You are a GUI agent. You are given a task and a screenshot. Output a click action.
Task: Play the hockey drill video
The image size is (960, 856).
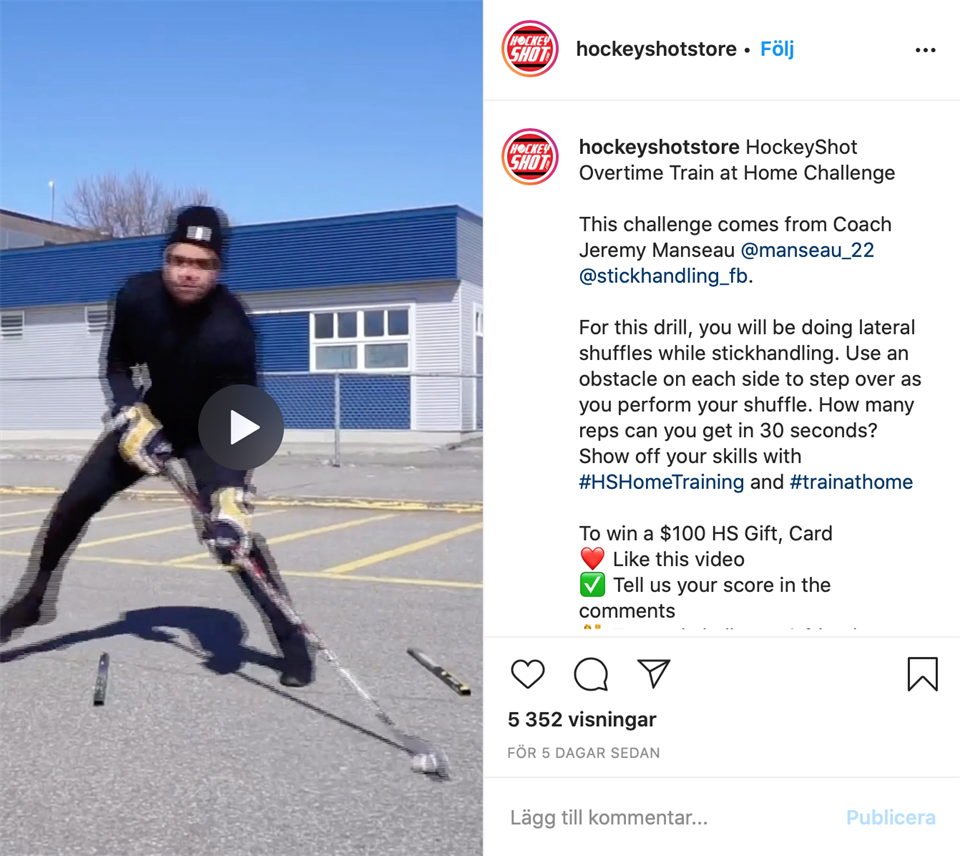[241, 427]
